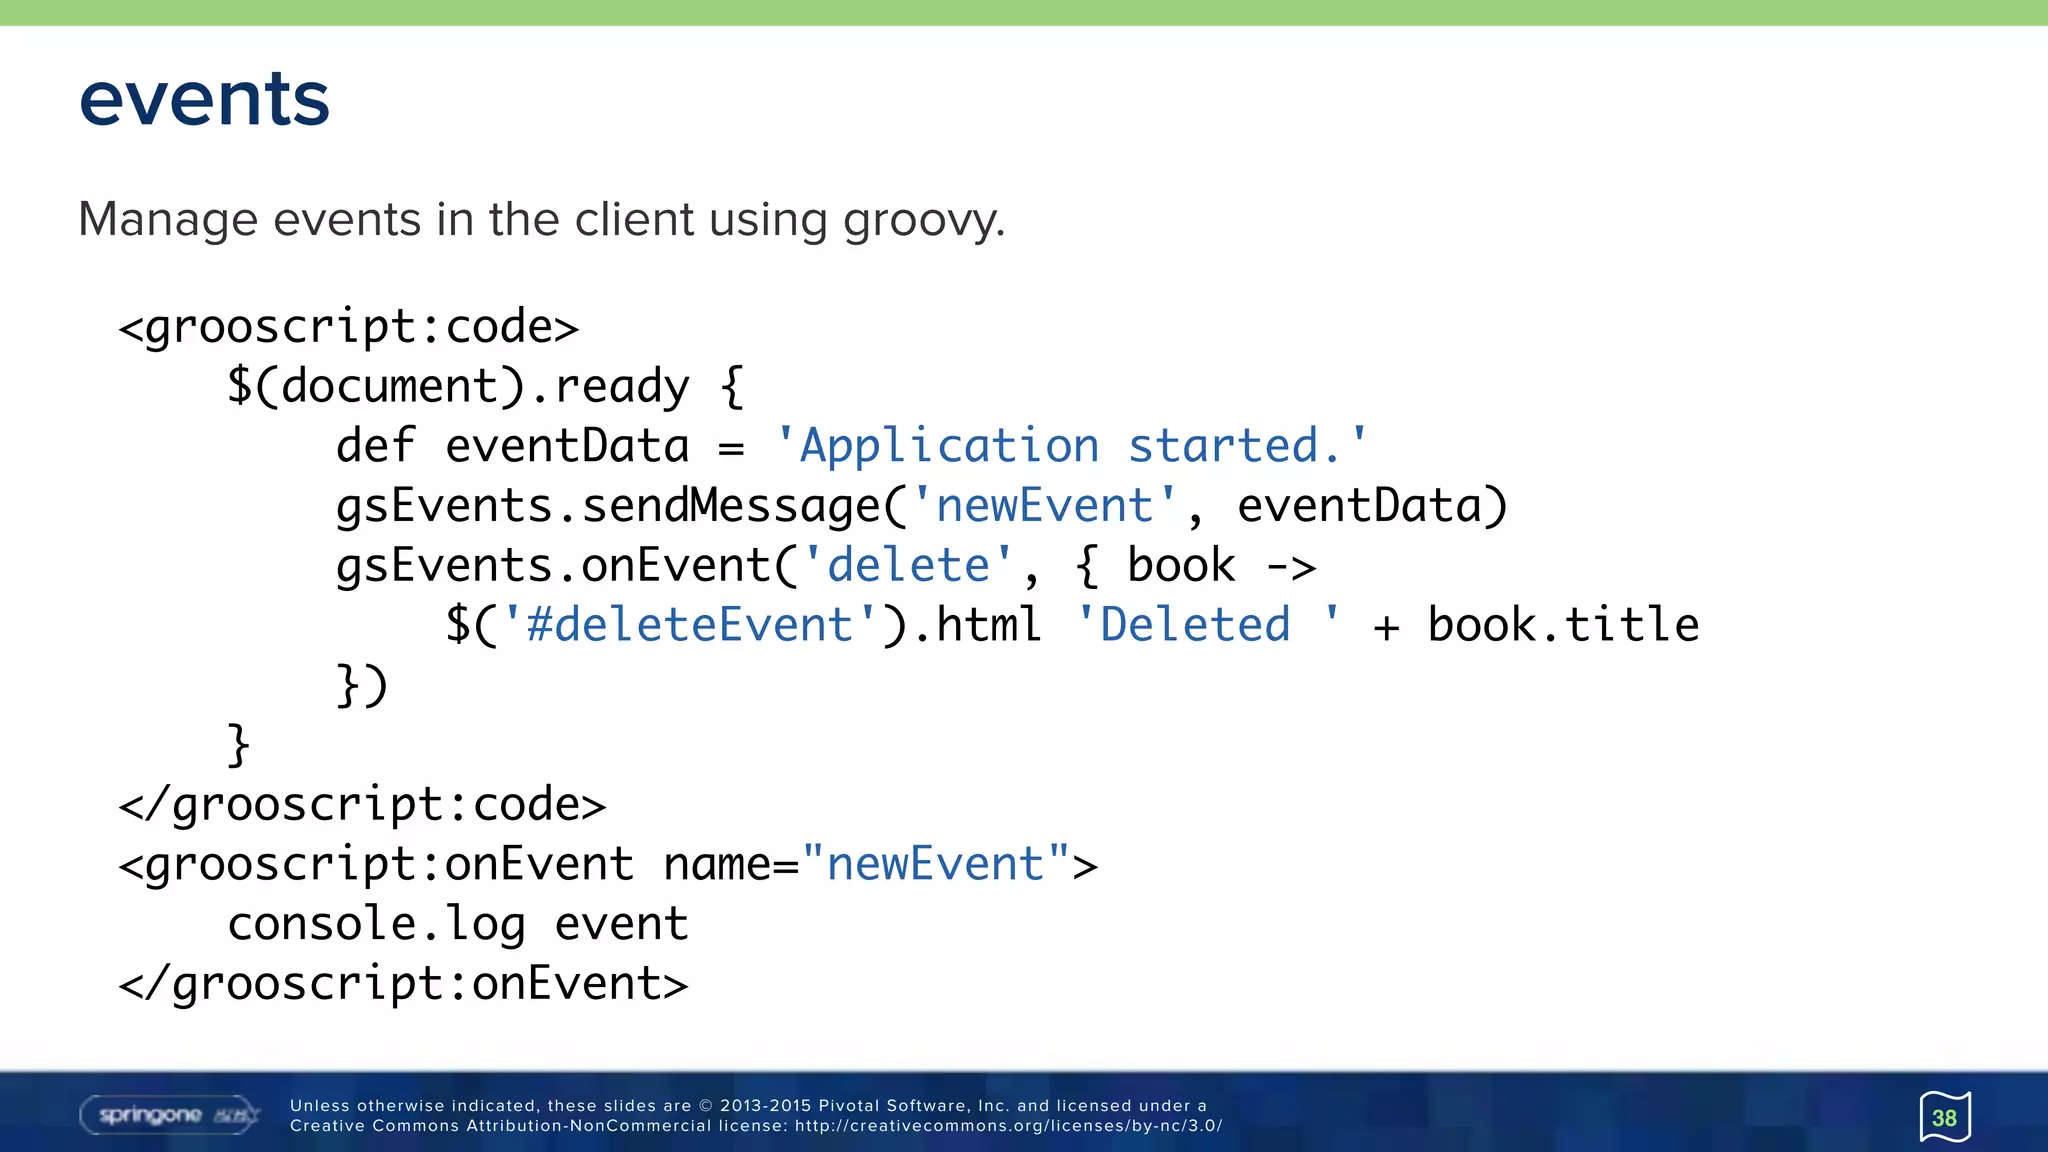Viewport: 2048px width, 1152px height.
Task: Click the "newEvent" name attribute value
Action: (x=935, y=865)
